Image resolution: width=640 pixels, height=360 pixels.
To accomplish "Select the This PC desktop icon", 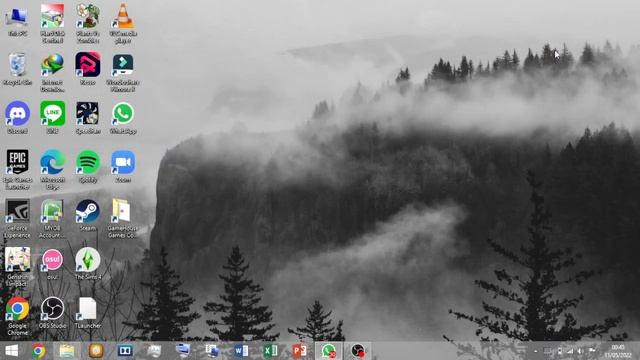I will coord(17,21).
